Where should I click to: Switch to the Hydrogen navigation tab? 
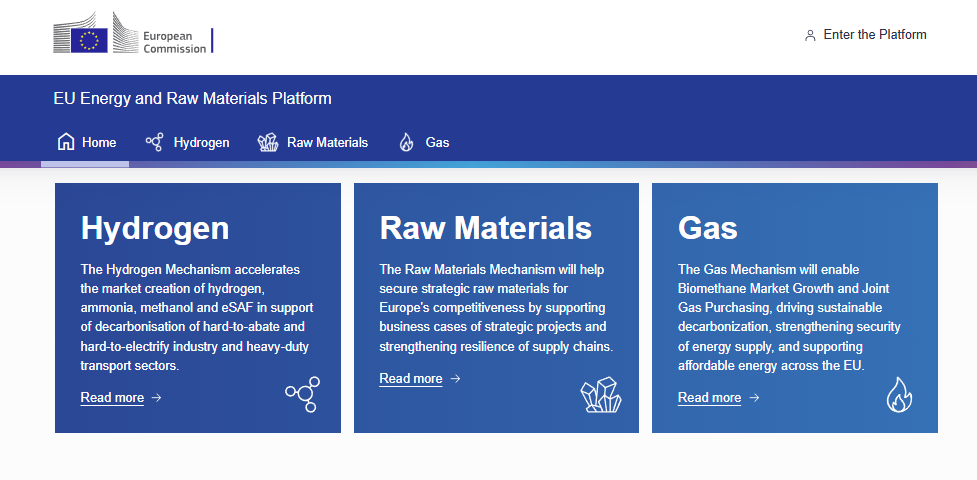pyautogui.click(x=201, y=142)
